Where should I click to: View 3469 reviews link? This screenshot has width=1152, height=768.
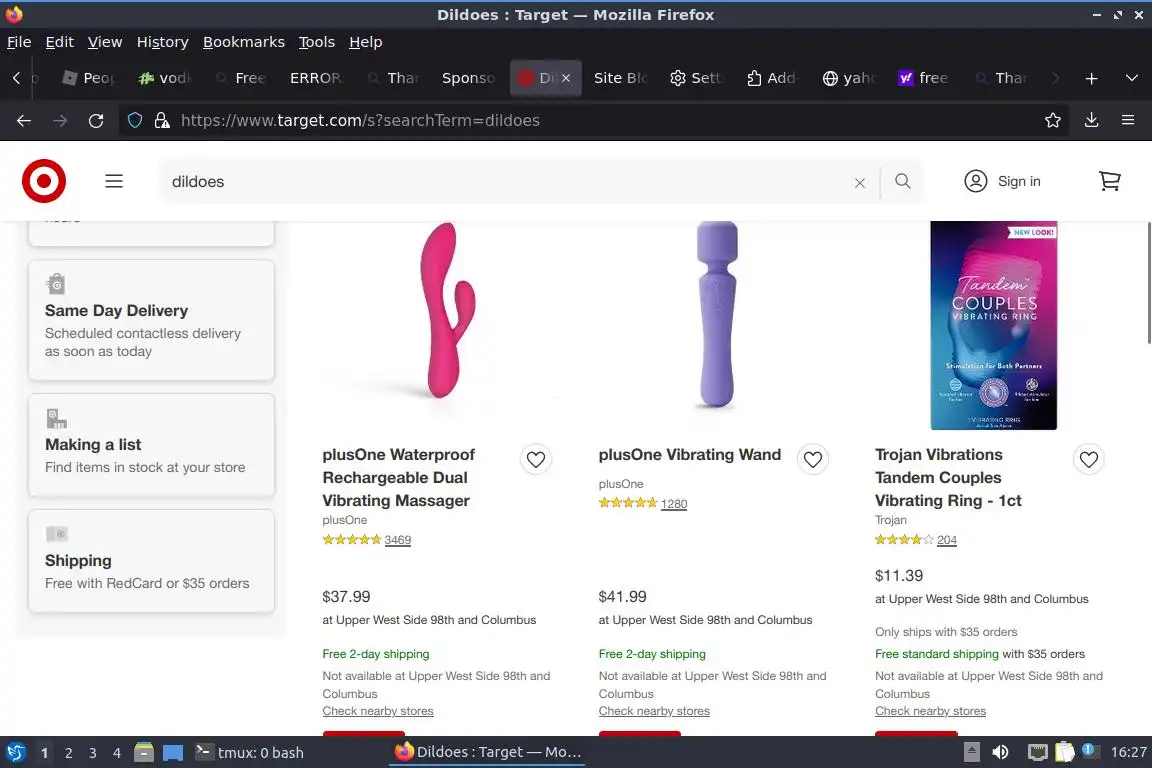[x=397, y=539]
